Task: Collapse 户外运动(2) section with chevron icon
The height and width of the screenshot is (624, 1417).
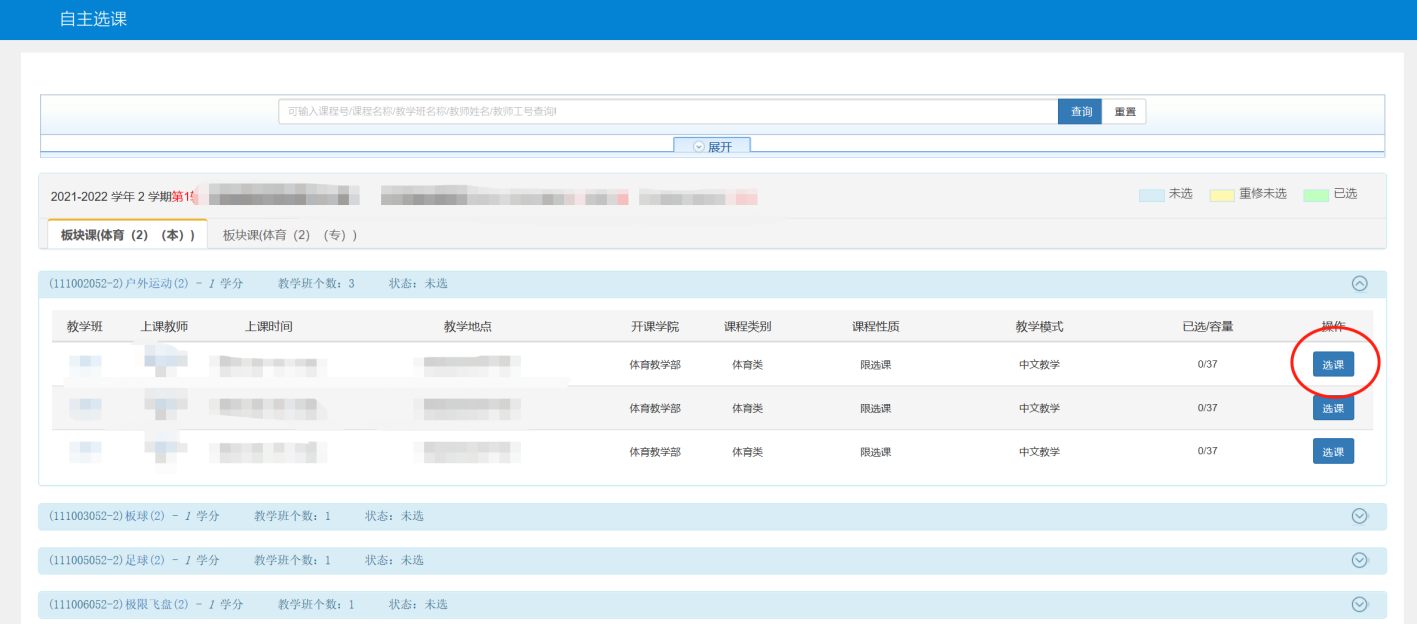Action: coord(1359,284)
